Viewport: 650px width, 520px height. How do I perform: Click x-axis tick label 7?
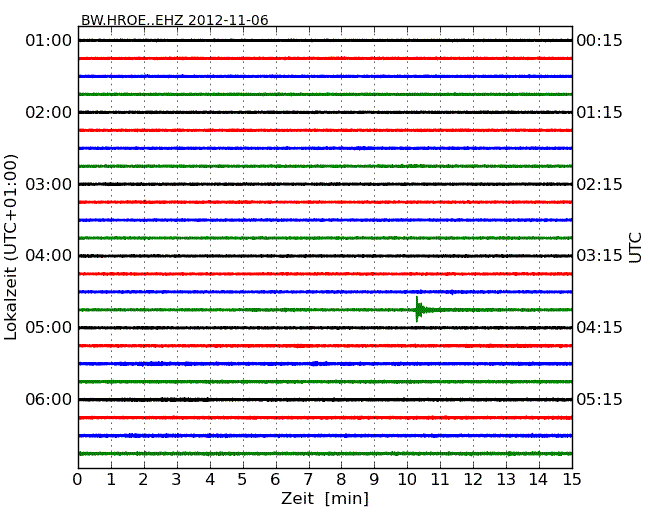pyautogui.click(x=308, y=480)
